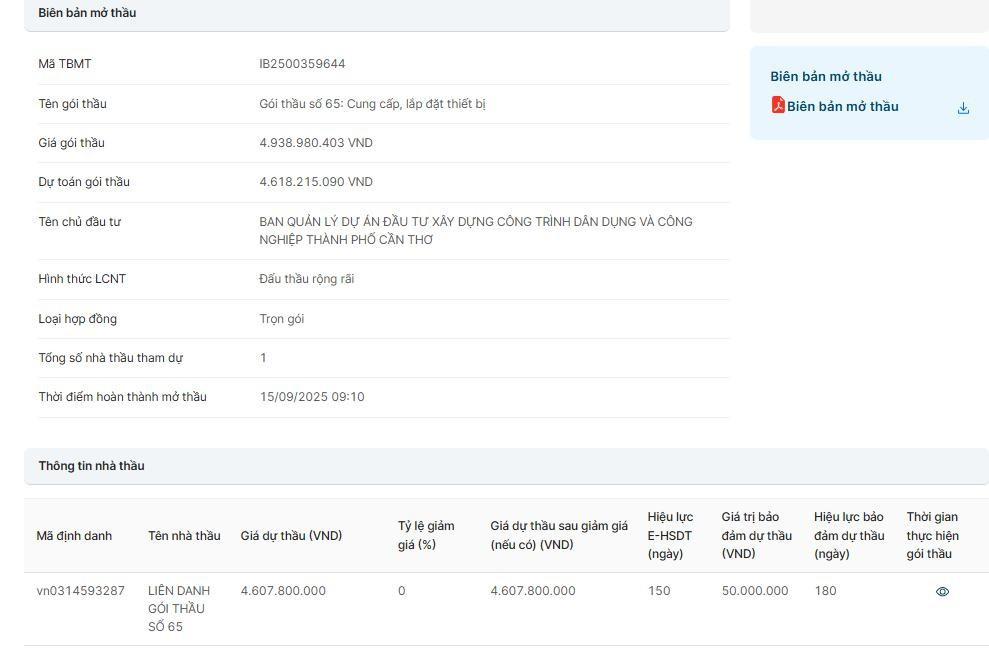Click the red PDF file icon
This screenshot has width=989, height=649.
[777, 105]
